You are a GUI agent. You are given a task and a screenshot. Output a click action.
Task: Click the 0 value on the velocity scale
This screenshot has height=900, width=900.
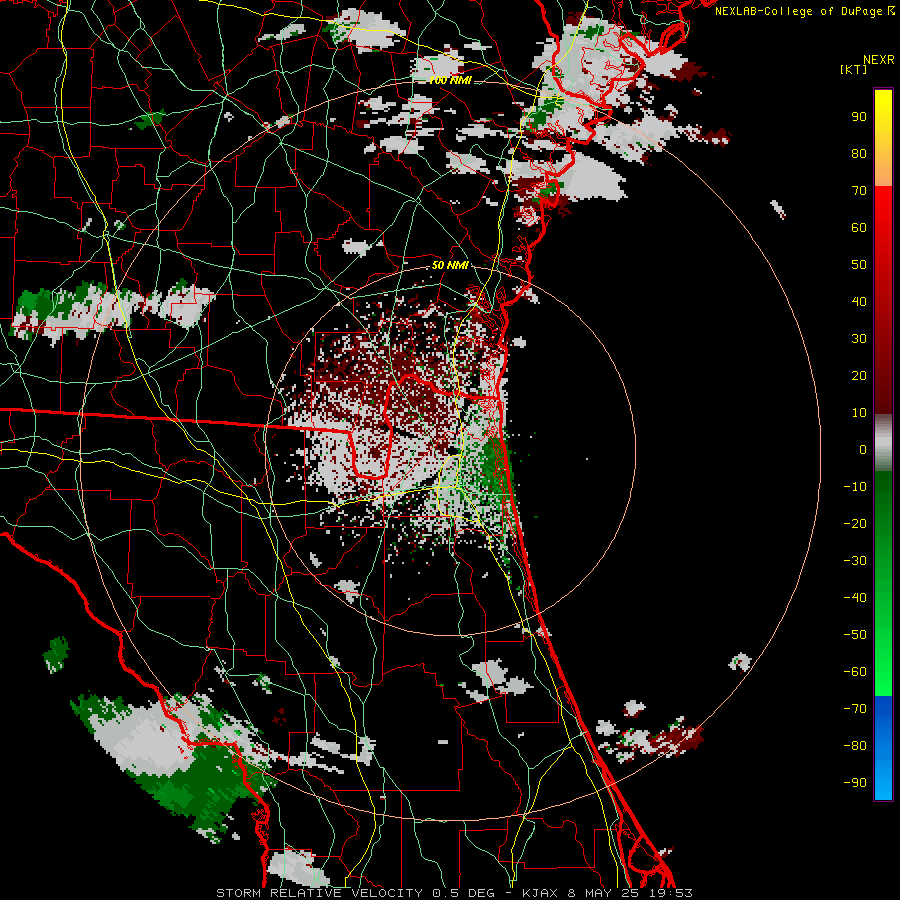click(863, 450)
